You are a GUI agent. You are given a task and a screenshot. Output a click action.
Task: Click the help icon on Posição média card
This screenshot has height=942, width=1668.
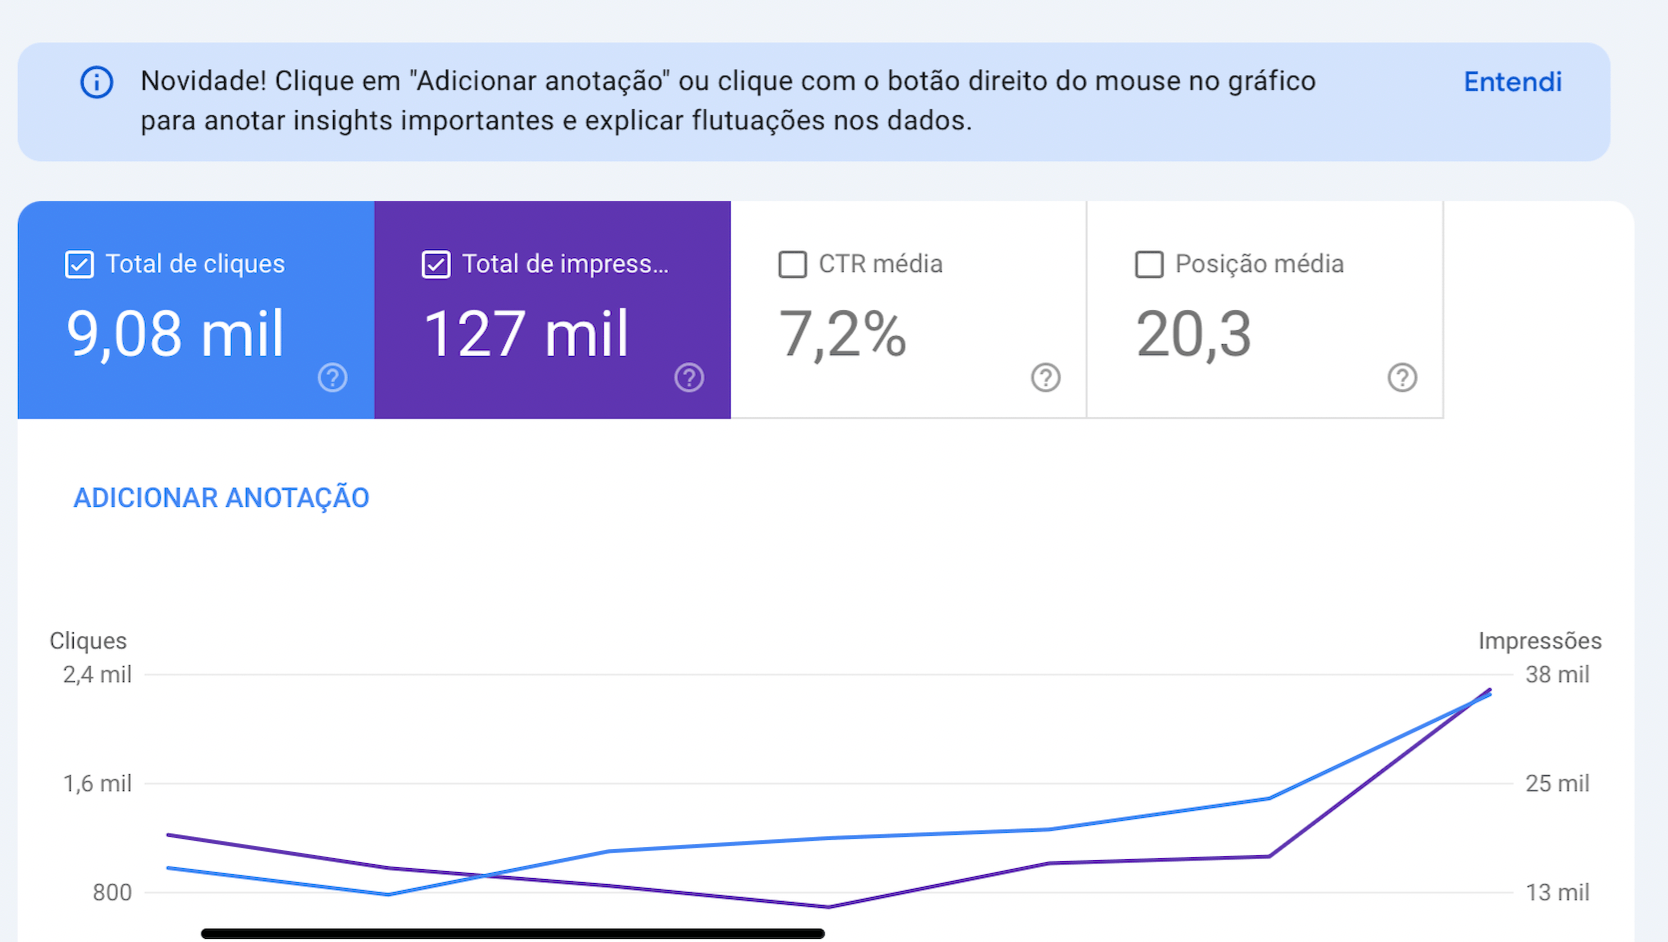pos(1402,378)
